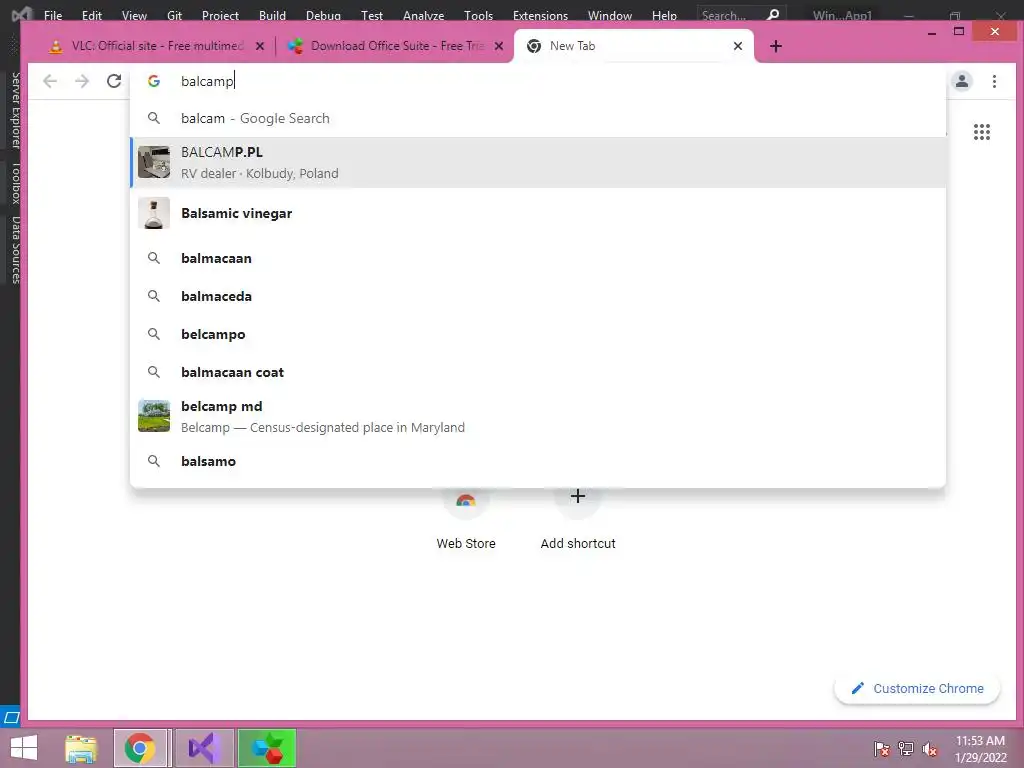Screen dimensions: 1024x768
Task: Pick the balsamo suggestion
Action: pyautogui.click(x=538, y=461)
